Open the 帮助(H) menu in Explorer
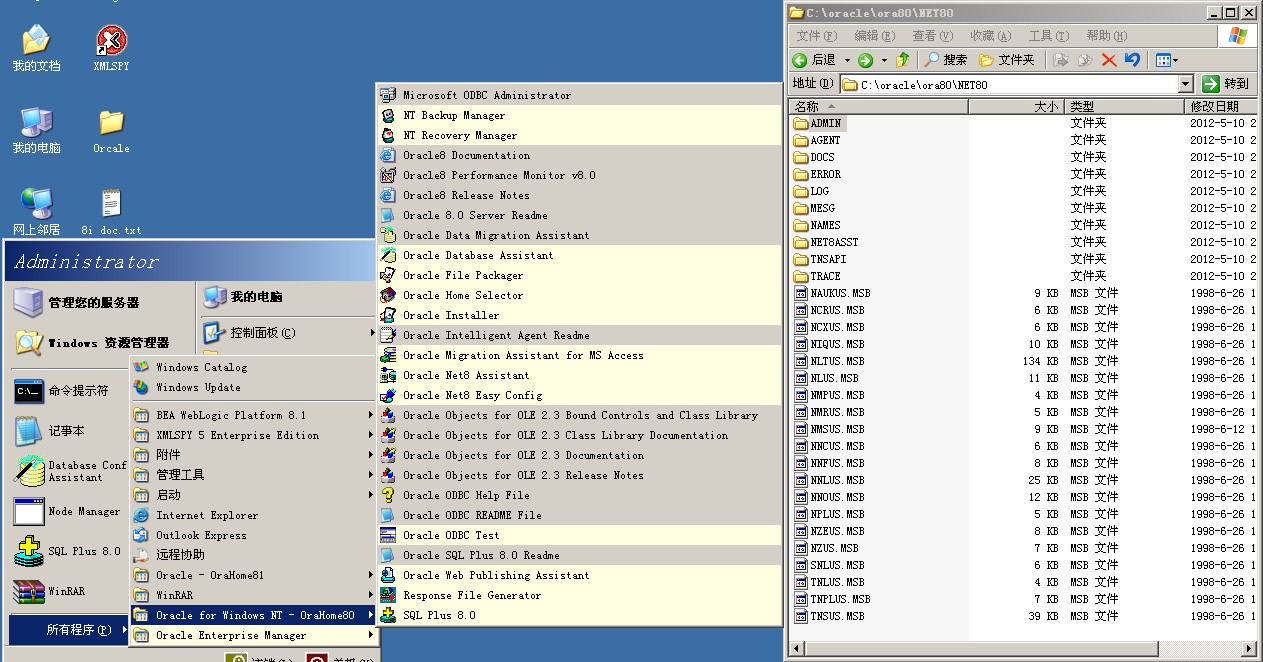1263x662 pixels. coord(1106,36)
